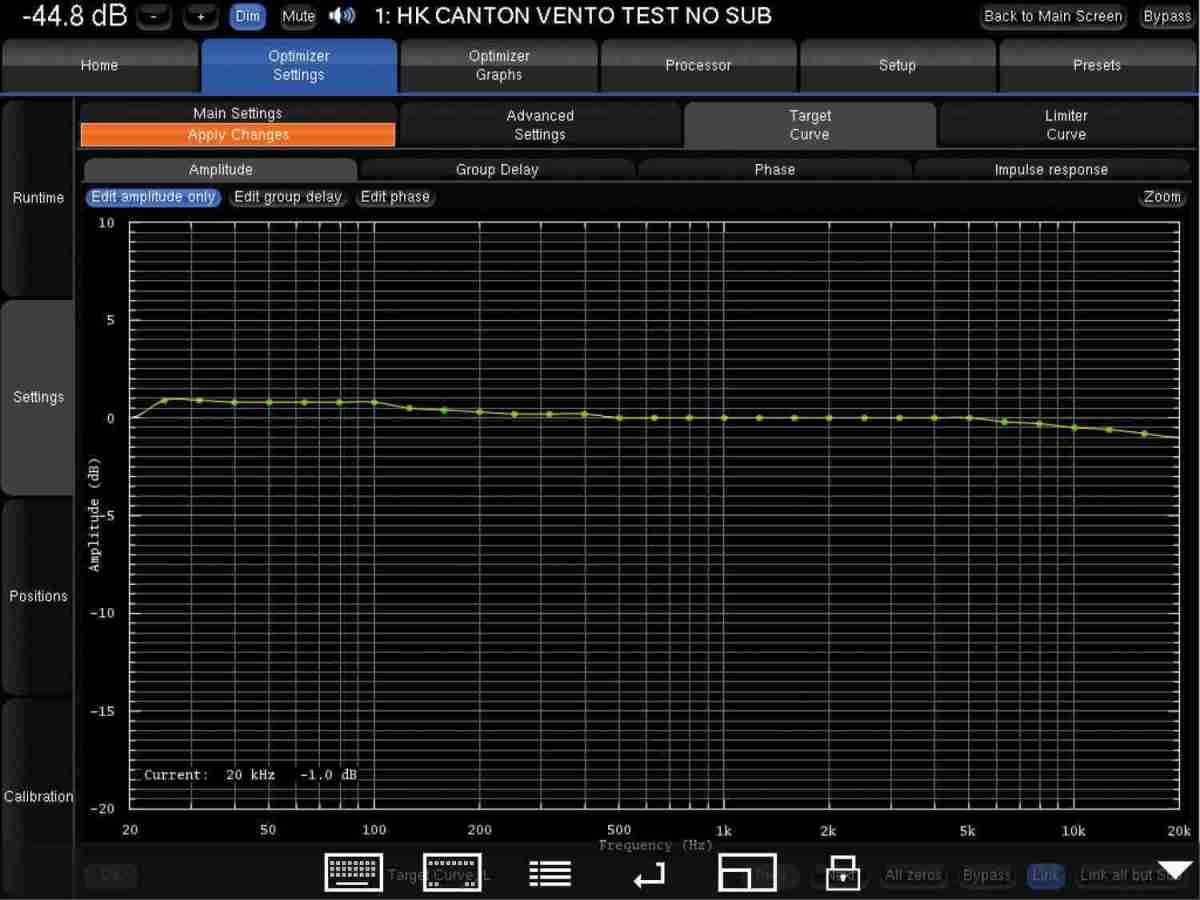
Task: Click the toolbox icon in bottom bar
Action: point(842,873)
